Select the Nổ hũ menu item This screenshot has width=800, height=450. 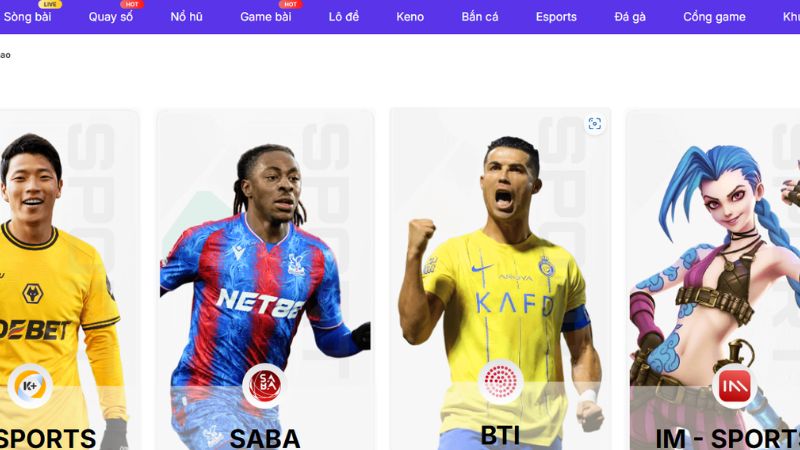tap(186, 17)
